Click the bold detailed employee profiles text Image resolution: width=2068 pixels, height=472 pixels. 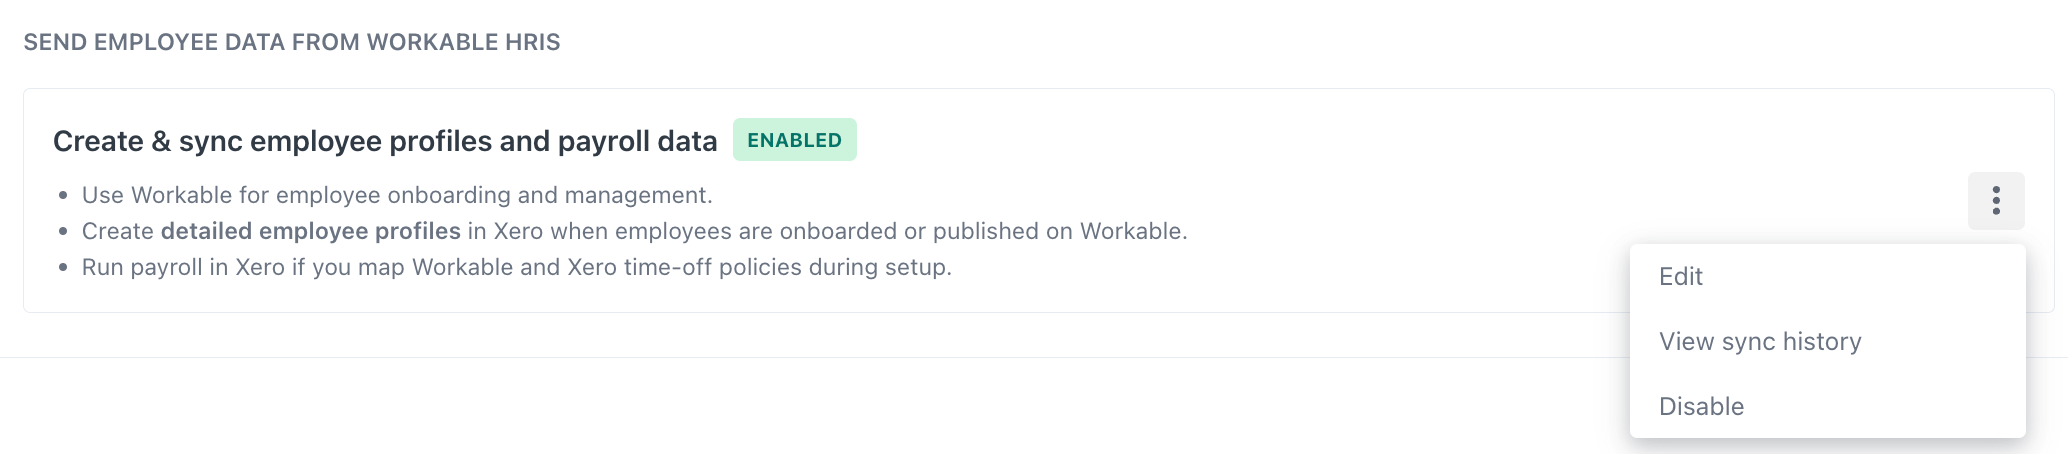[311, 231]
